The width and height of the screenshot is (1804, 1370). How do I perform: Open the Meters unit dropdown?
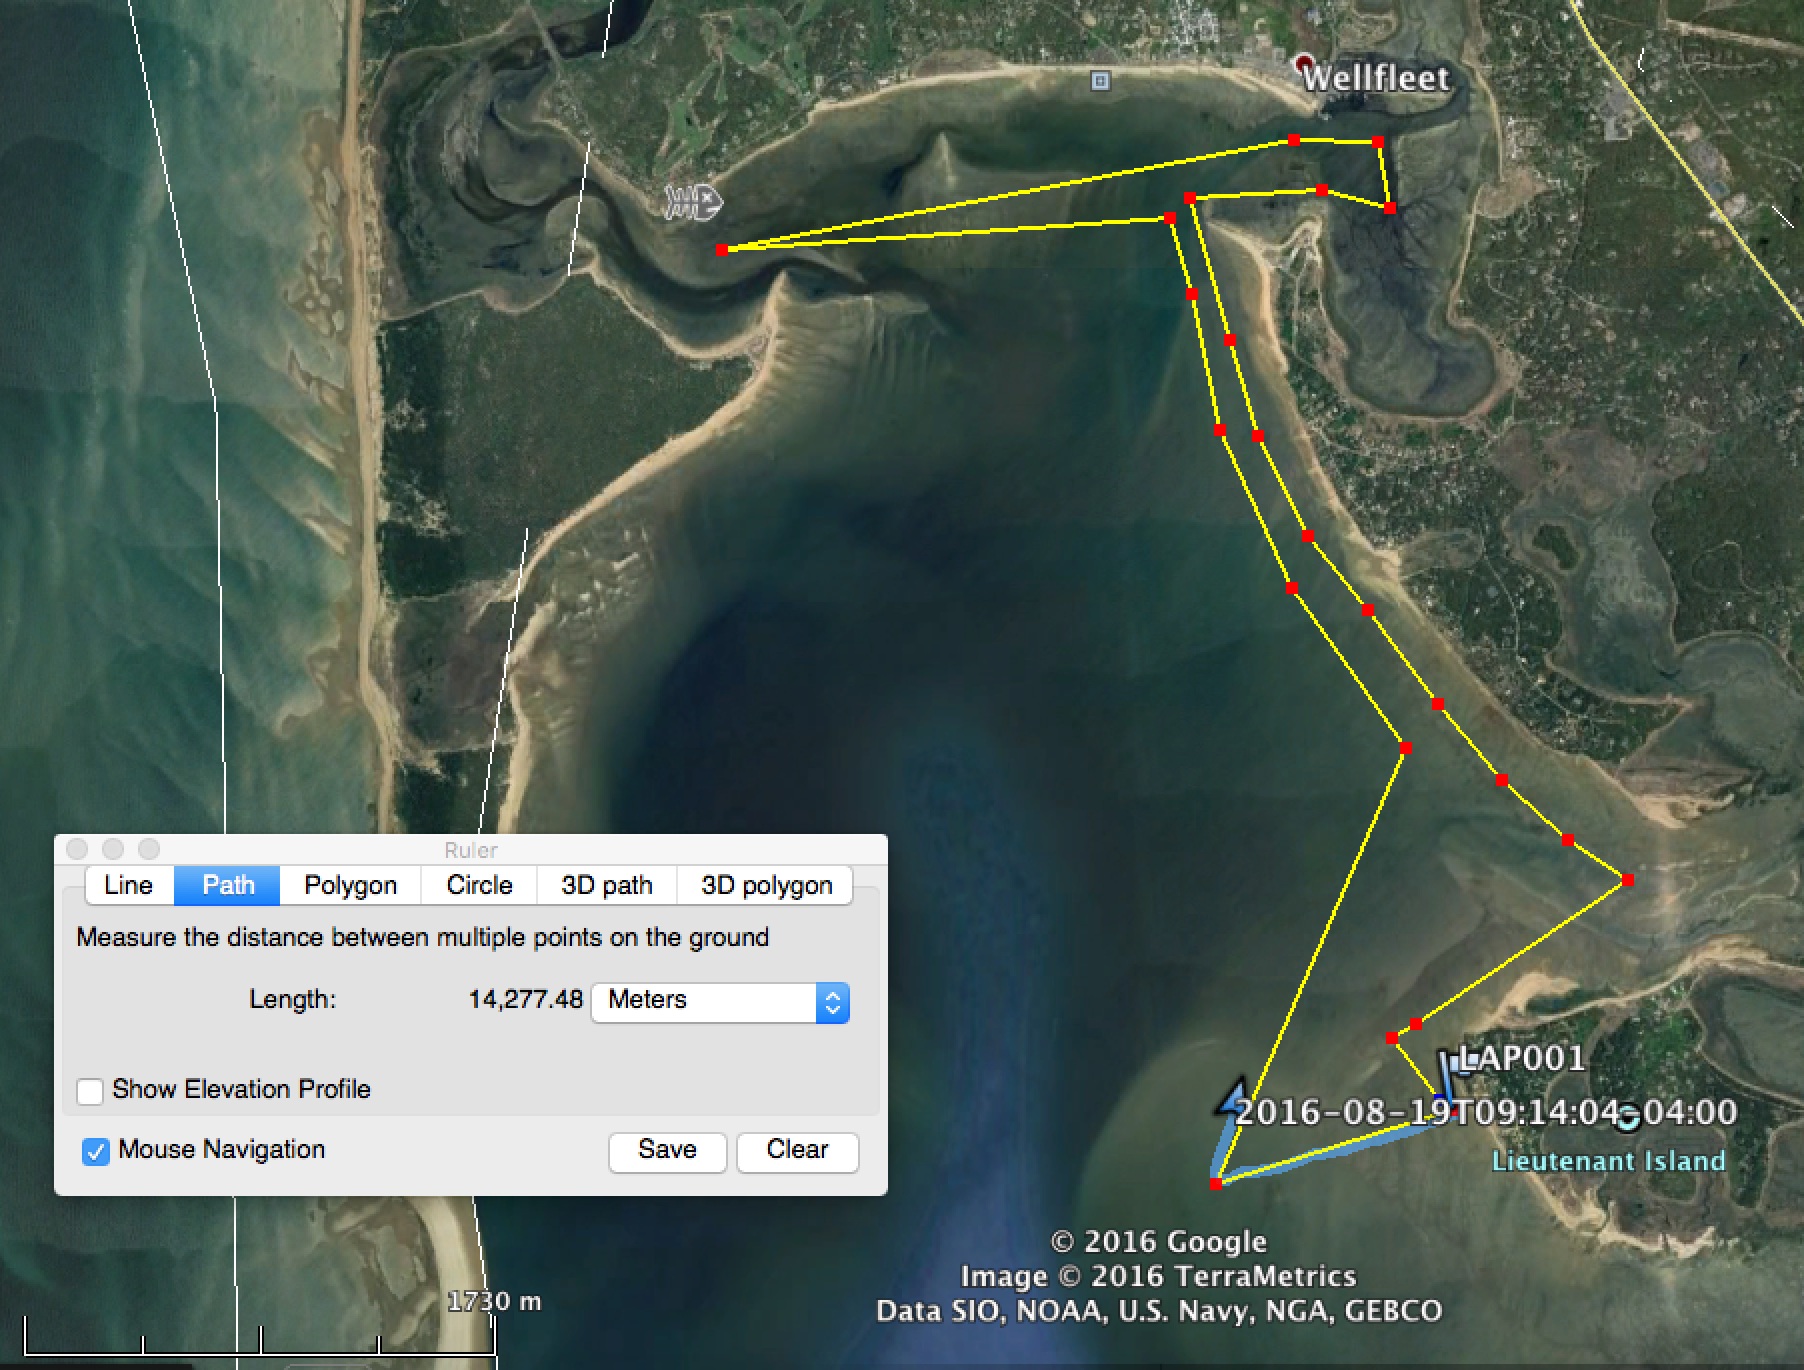point(720,1001)
